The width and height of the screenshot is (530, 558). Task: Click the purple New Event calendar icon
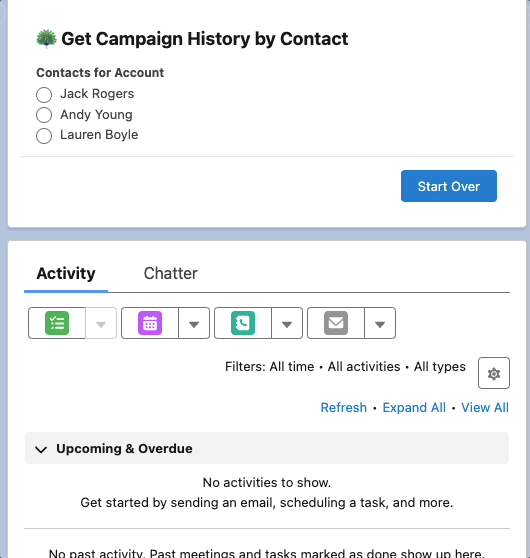(150, 323)
